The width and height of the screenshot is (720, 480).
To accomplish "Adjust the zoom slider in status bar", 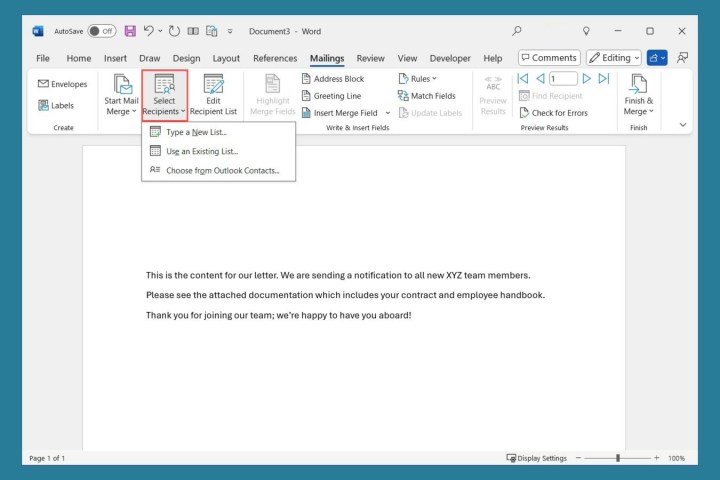I will click(x=618, y=458).
